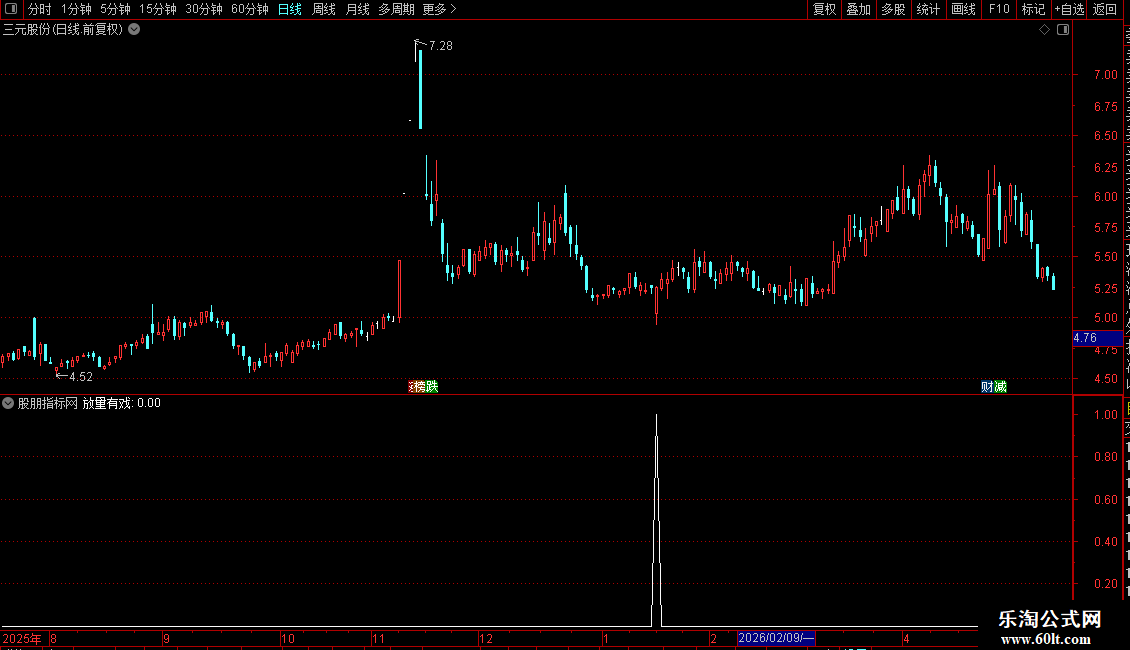This screenshot has height=650, width=1130.
Task: Switch to 周线 weekly chart
Action: 324,9
